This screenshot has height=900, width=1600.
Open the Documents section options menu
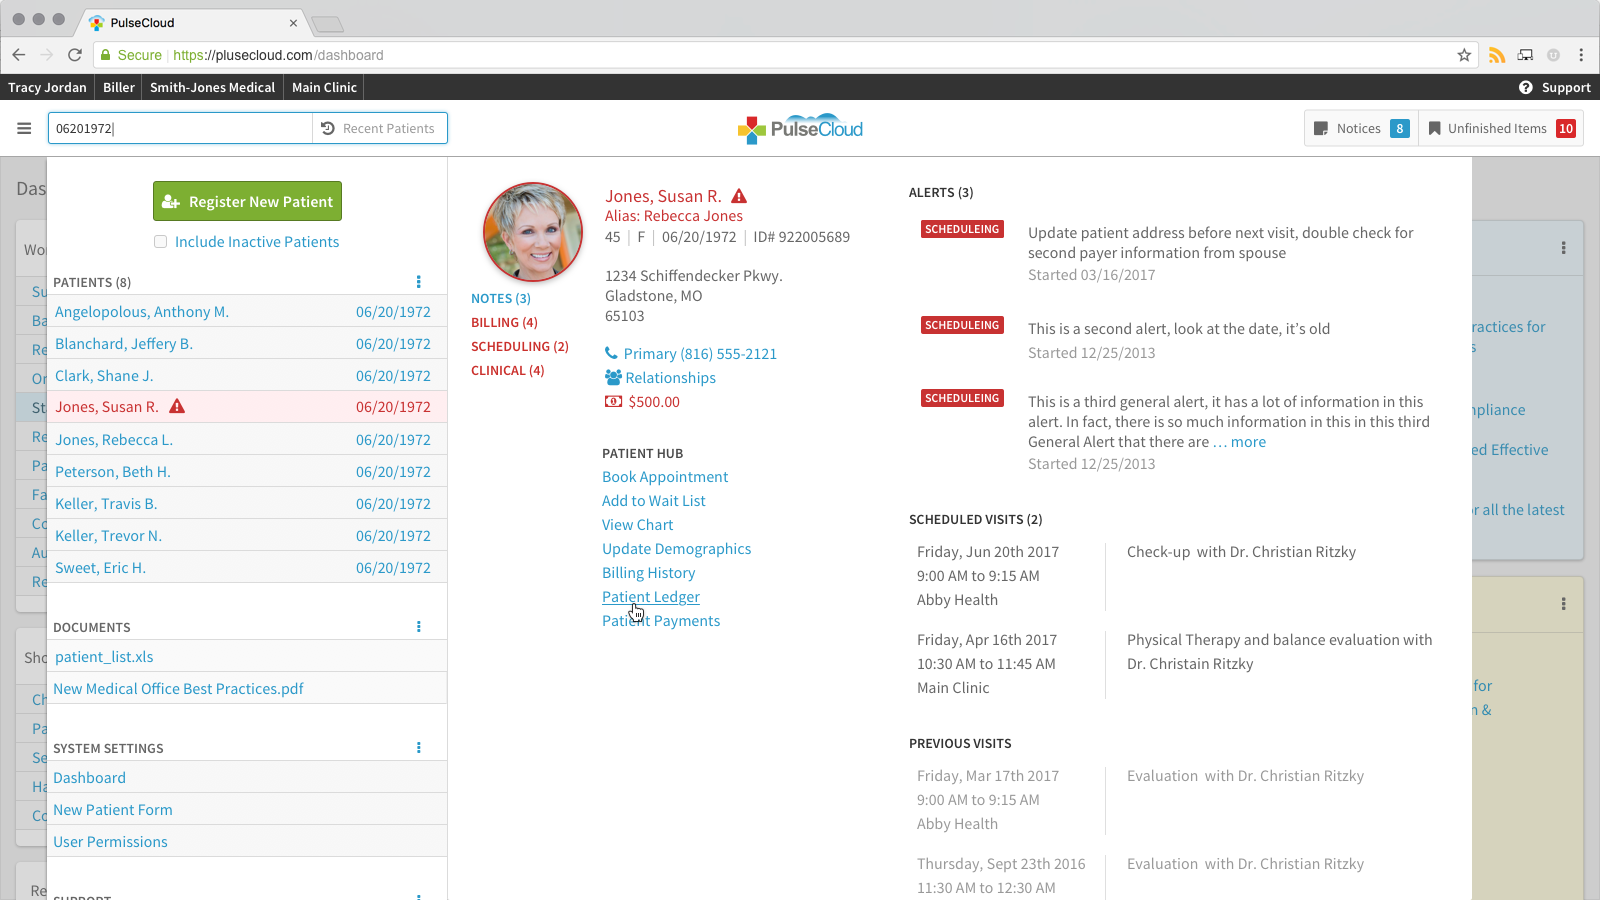(x=419, y=627)
